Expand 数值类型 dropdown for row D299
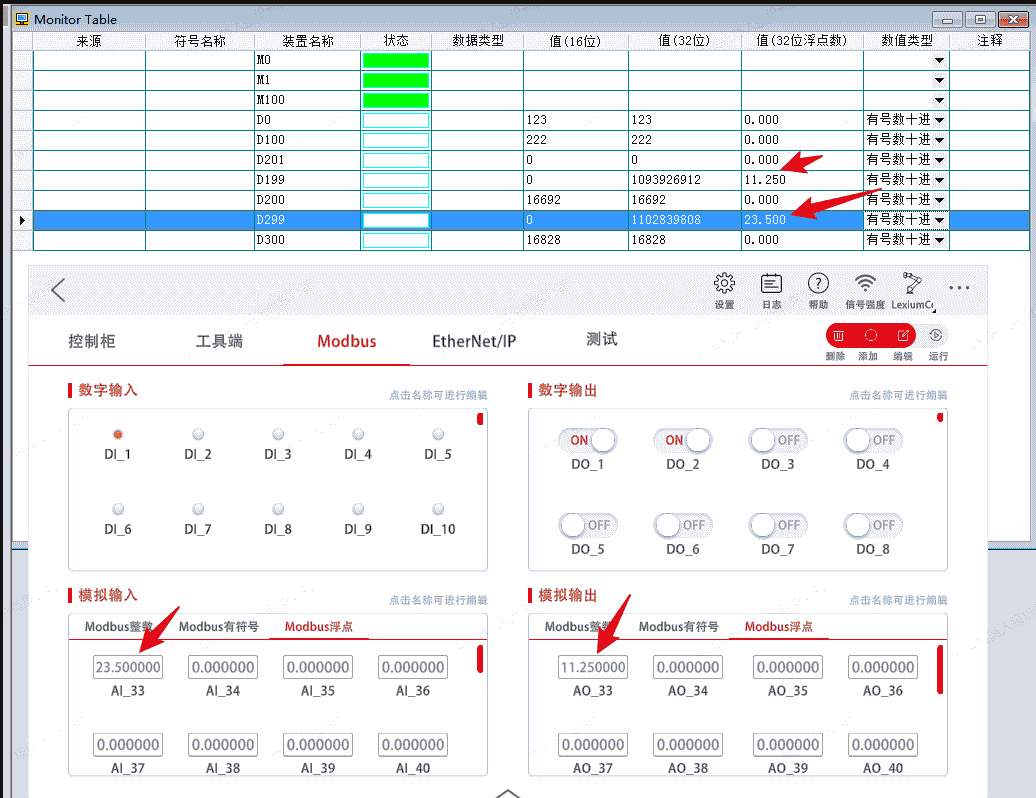Image resolution: width=1036 pixels, height=798 pixels. (x=939, y=220)
